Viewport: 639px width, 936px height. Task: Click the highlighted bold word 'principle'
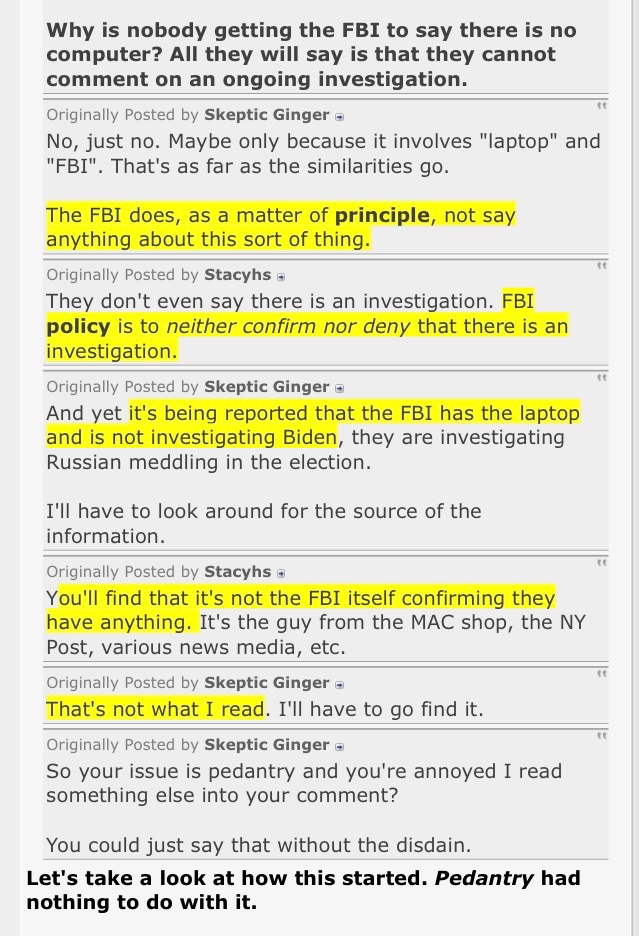(x=381, y=215)
